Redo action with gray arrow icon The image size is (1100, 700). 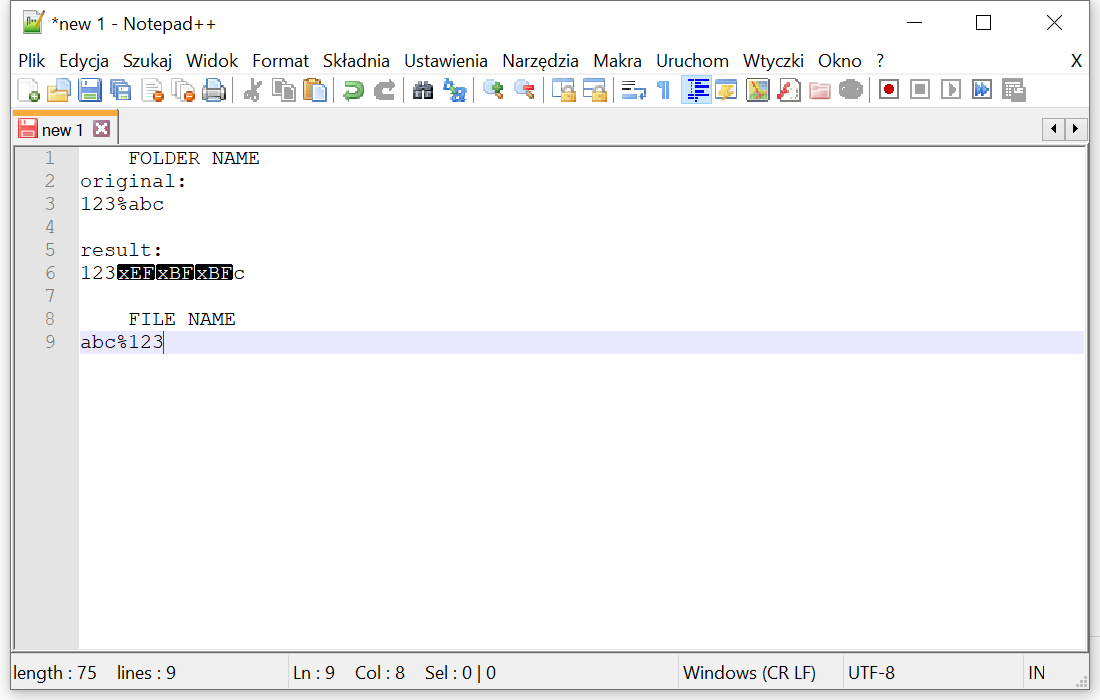(x=384, y=90)
